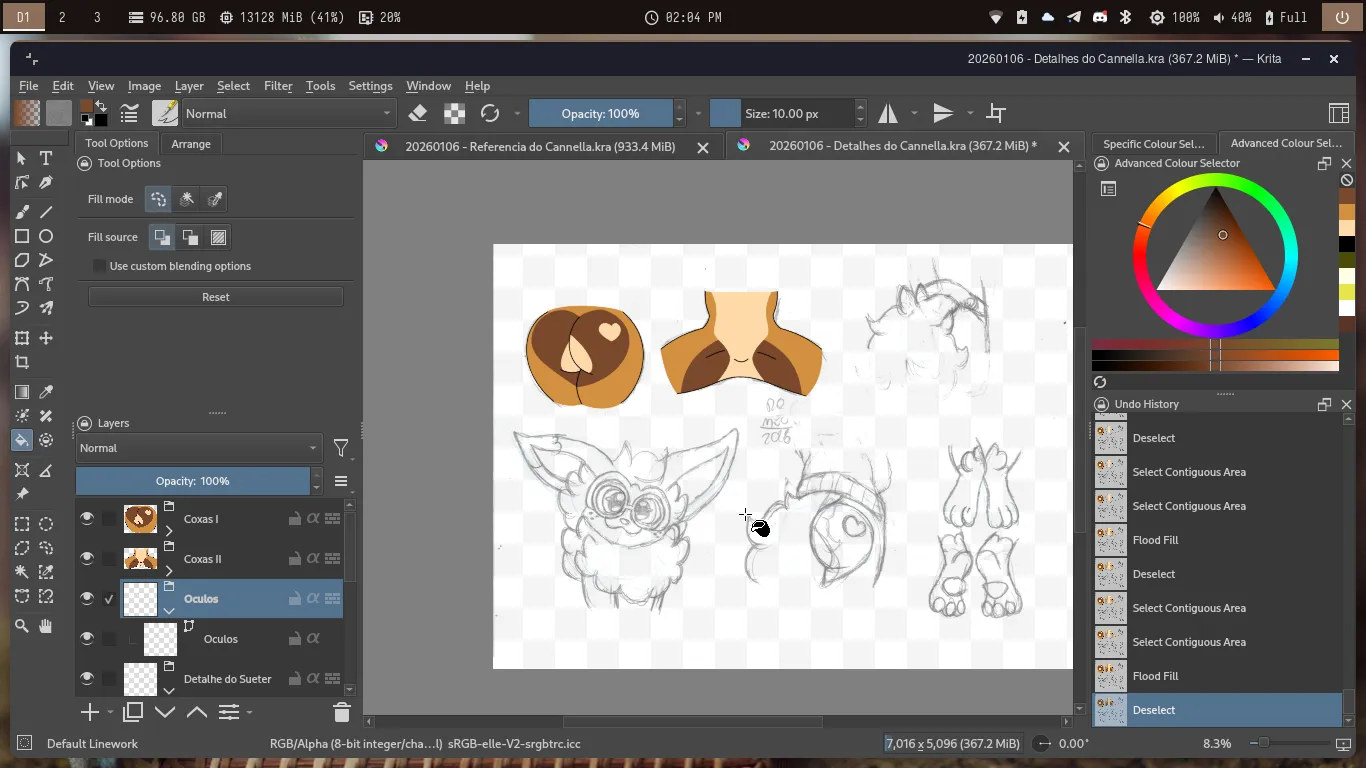The height and width of the screenshot is (768, 1366).
Task: Select the Crop tool
Action: [x=22, y=362]
